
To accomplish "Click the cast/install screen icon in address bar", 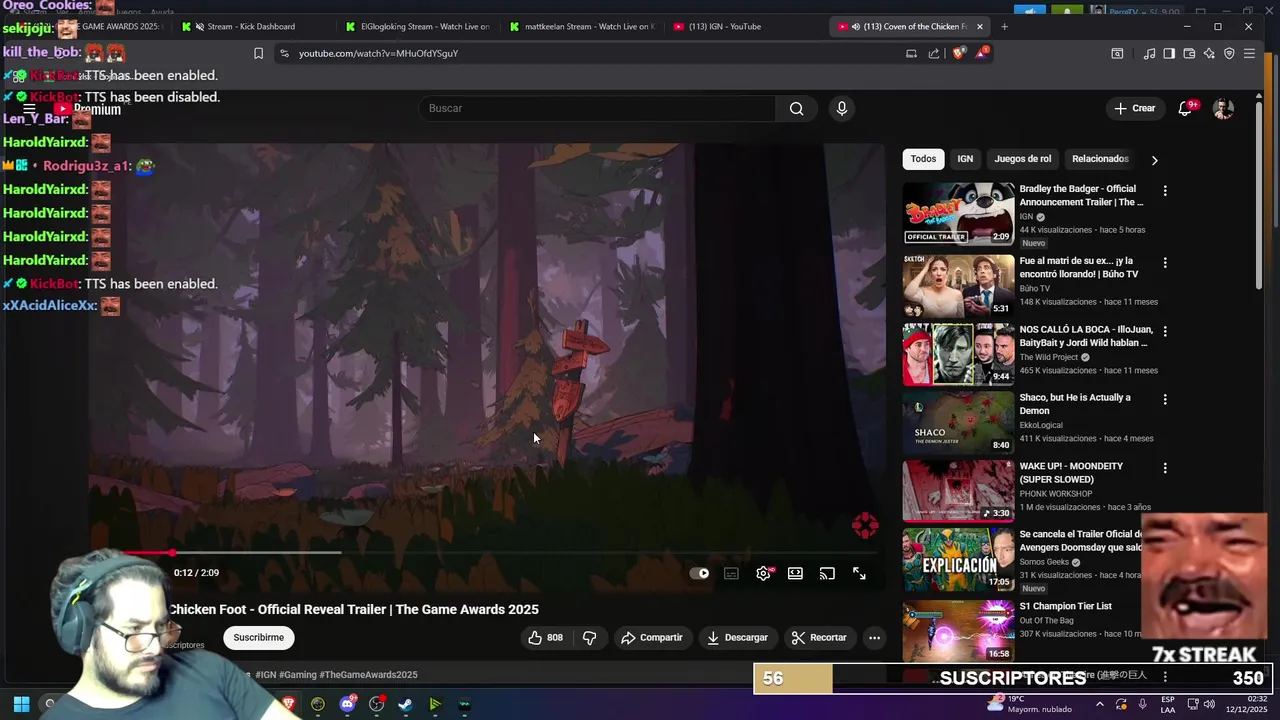I will pos(911,53).
